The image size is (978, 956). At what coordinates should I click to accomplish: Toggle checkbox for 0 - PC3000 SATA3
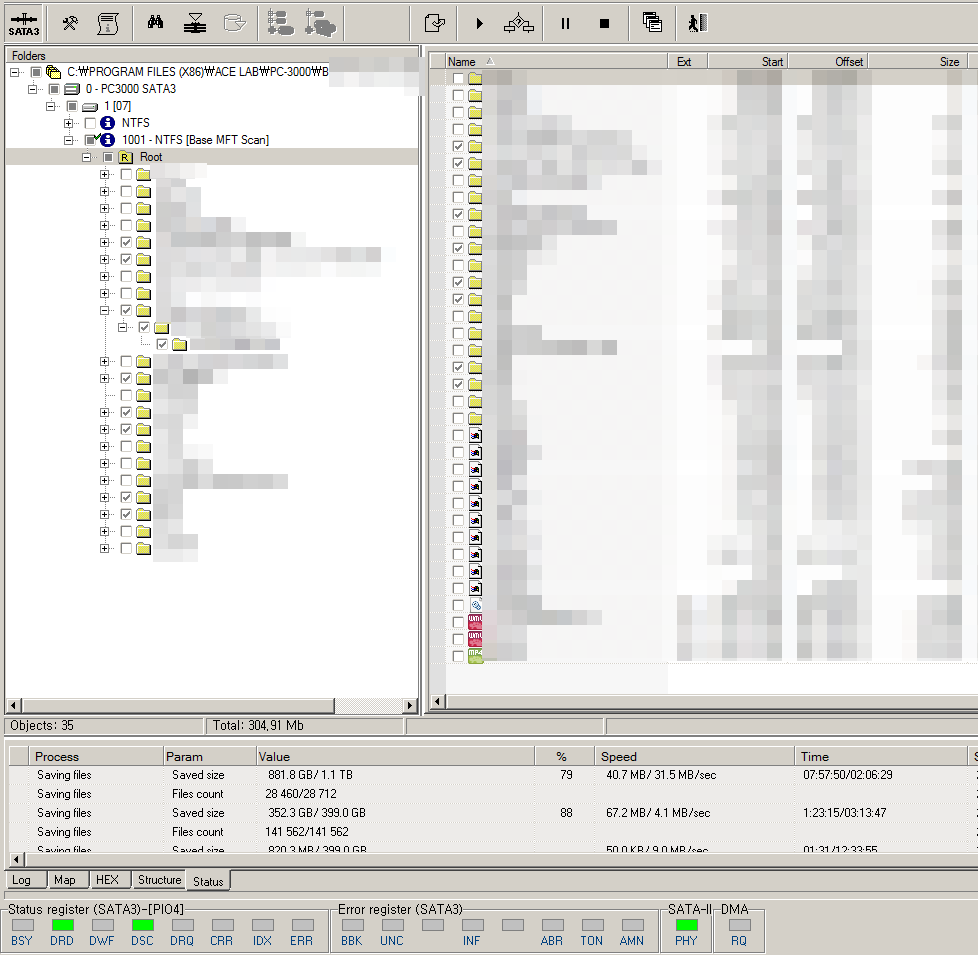(x=54, y=89)
